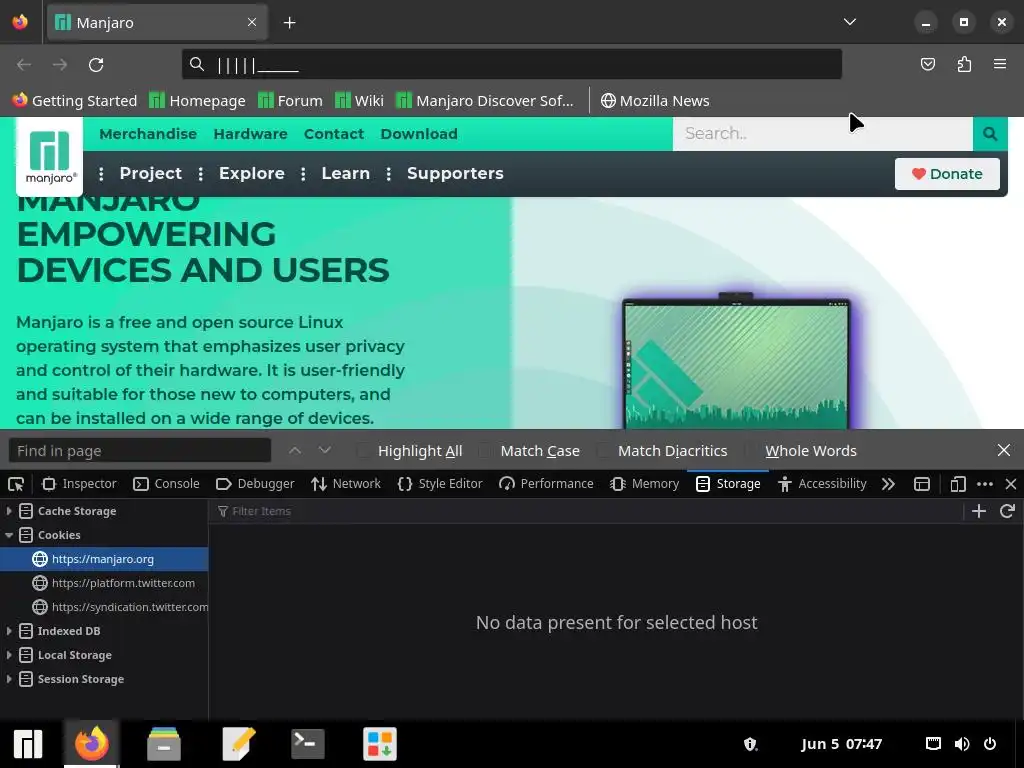Switch to the Debugger tab

click(x=255, y=484)
